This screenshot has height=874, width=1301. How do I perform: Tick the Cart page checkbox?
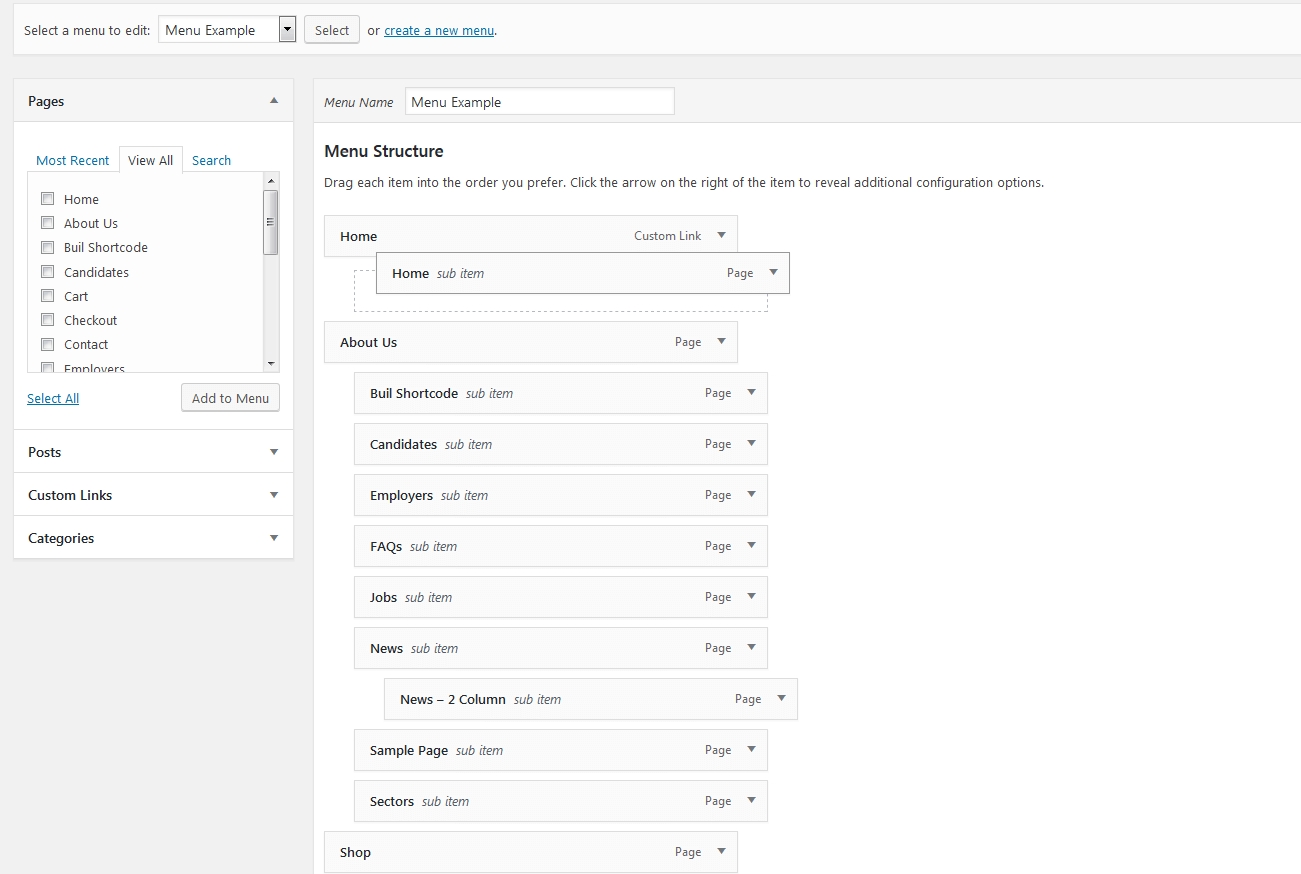pos(47,296)
